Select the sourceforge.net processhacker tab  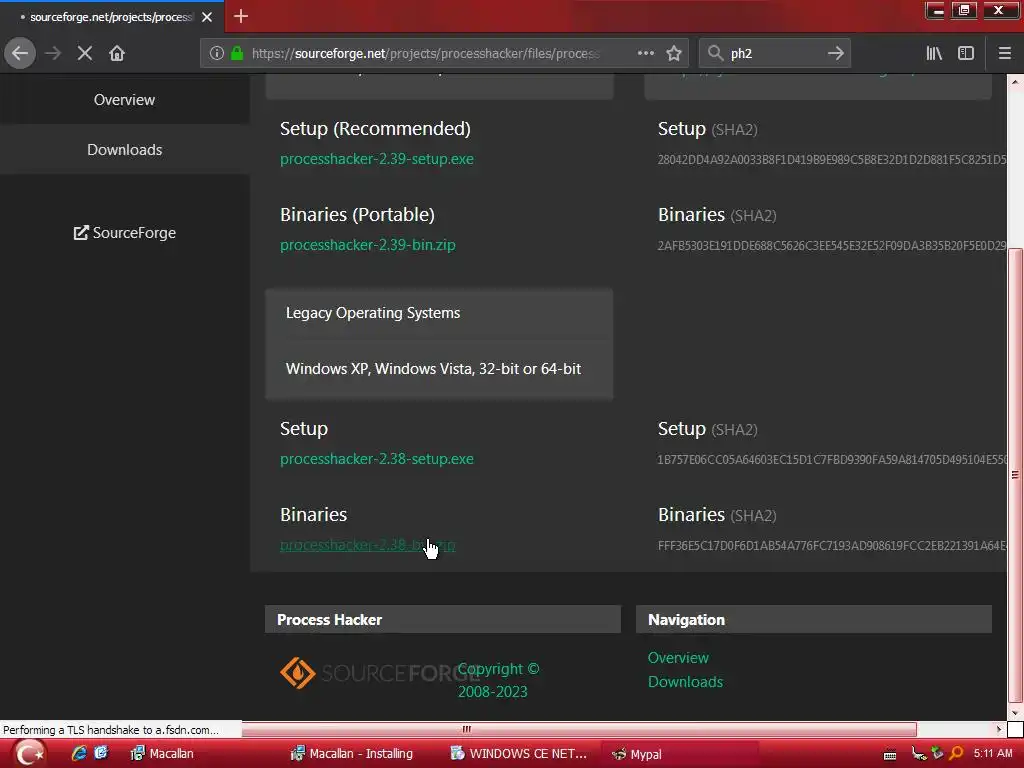point(111,17)
